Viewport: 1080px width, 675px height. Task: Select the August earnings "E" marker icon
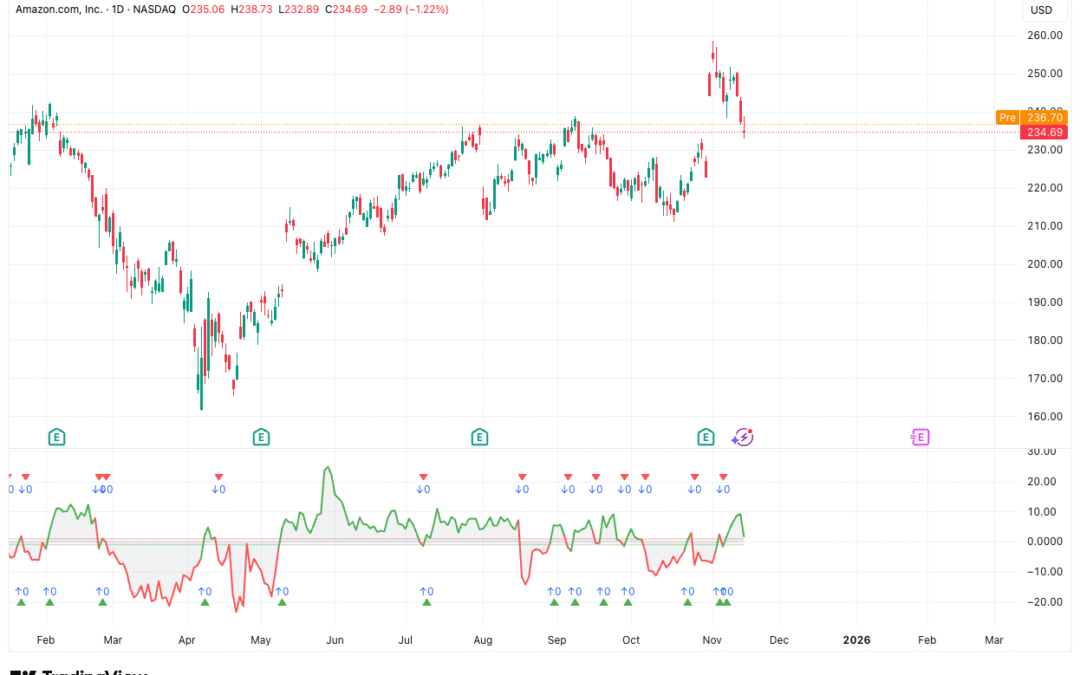tap(479, 437)
